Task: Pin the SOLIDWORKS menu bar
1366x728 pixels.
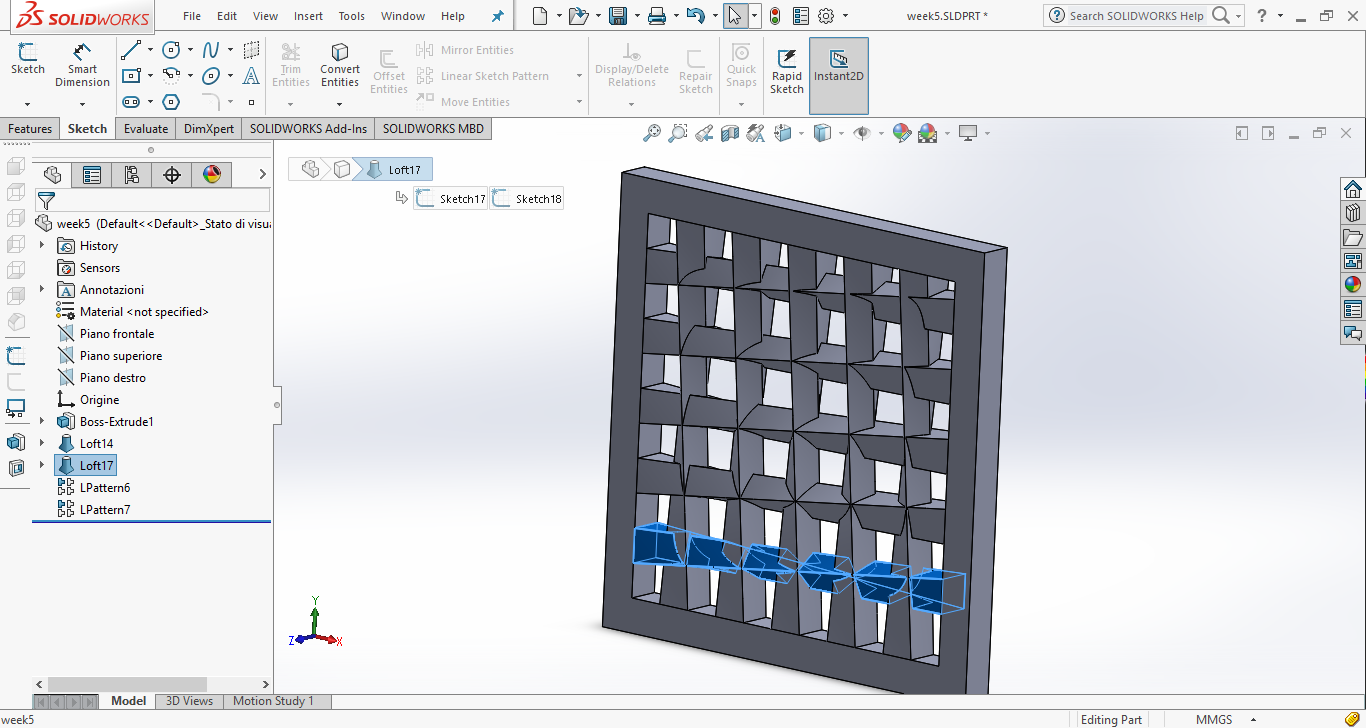Action: pos(498,16)
